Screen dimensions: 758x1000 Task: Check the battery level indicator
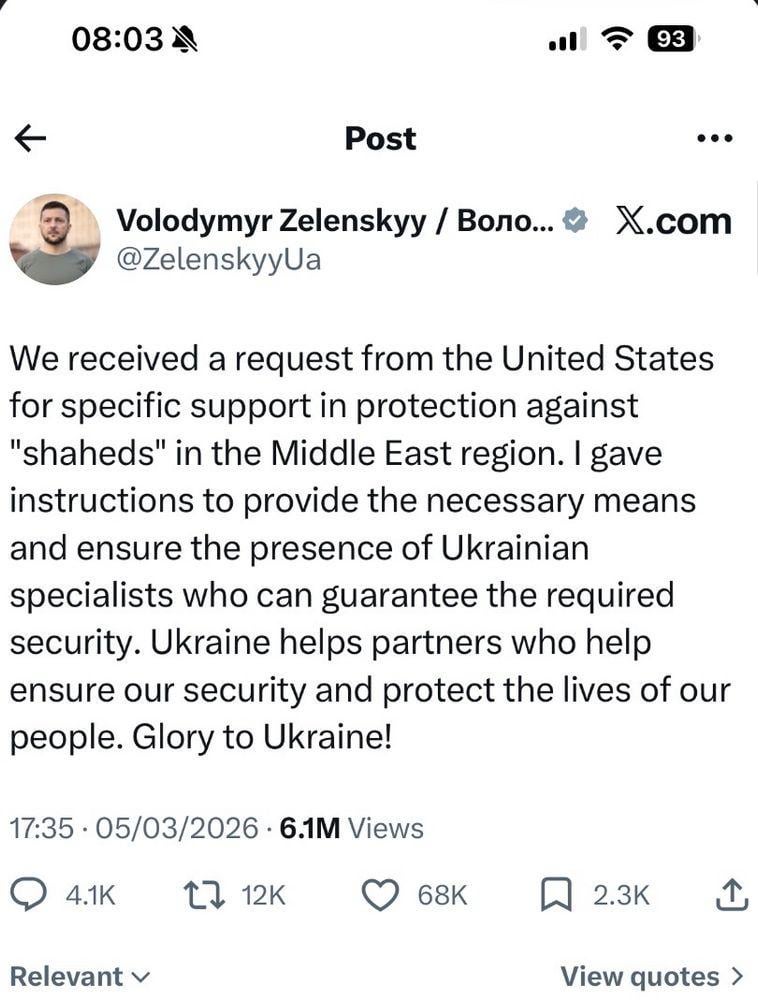click(x=672, y=38)
